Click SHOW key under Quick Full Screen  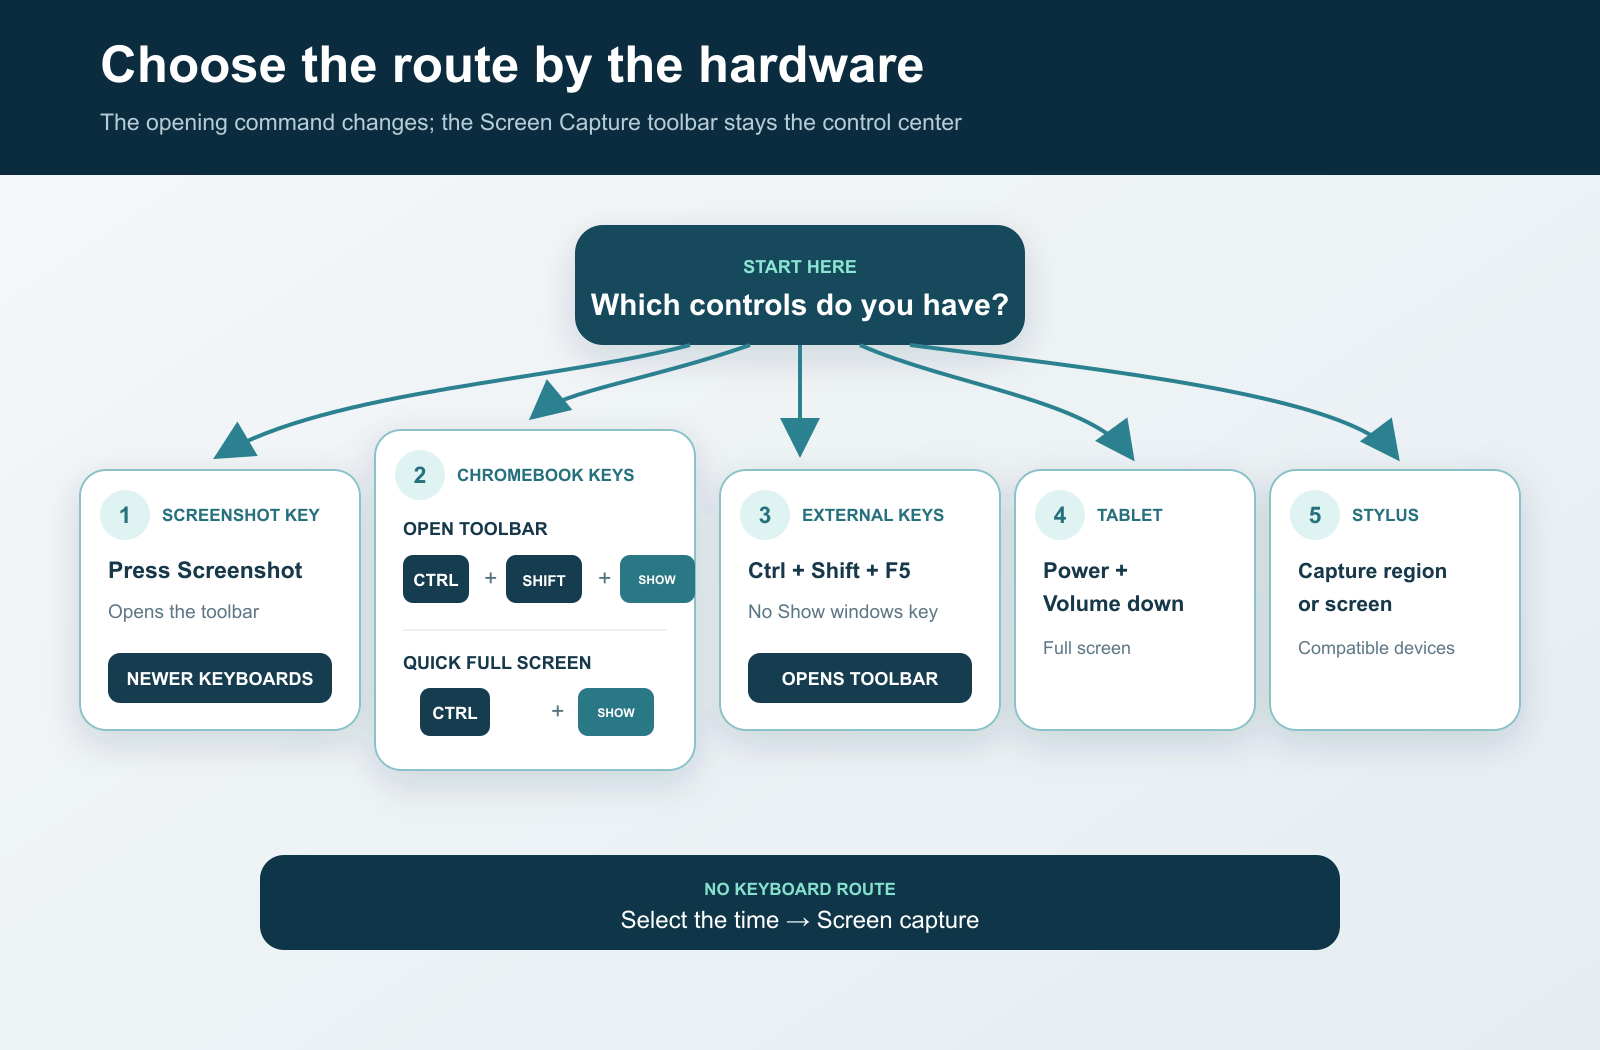pos(616,712)
